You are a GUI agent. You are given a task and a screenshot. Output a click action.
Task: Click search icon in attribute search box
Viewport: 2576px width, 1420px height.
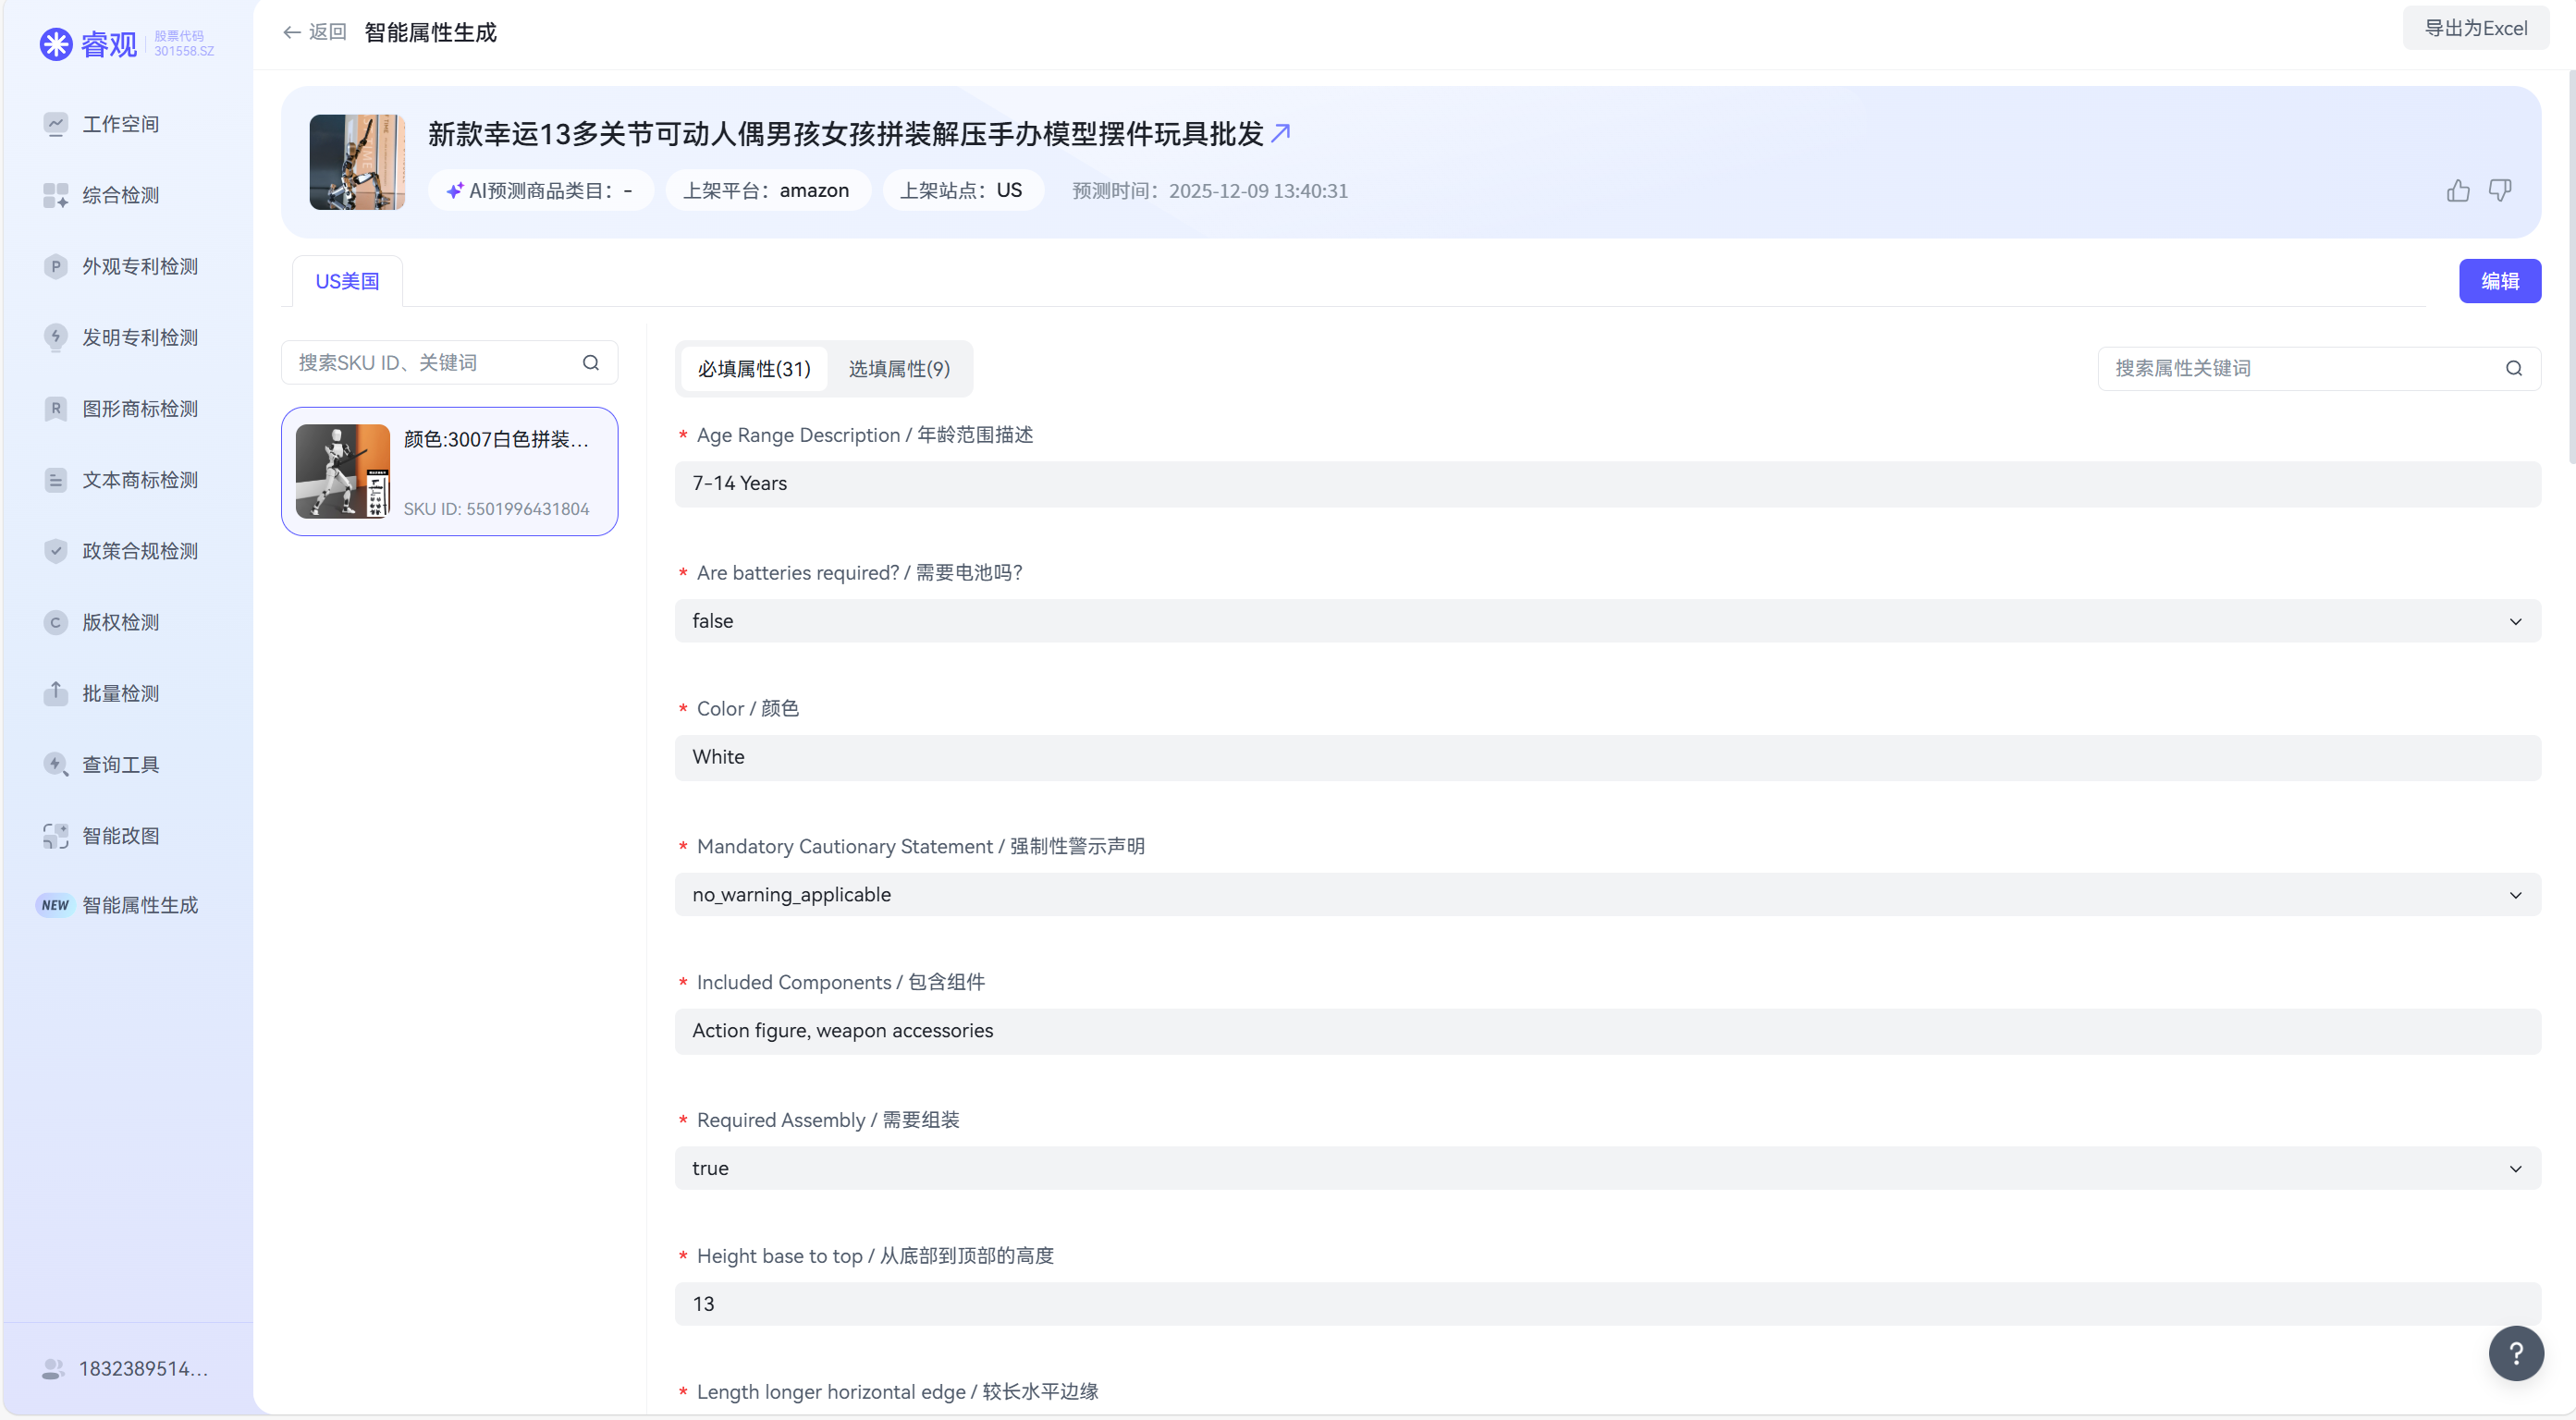(2514, 368)
